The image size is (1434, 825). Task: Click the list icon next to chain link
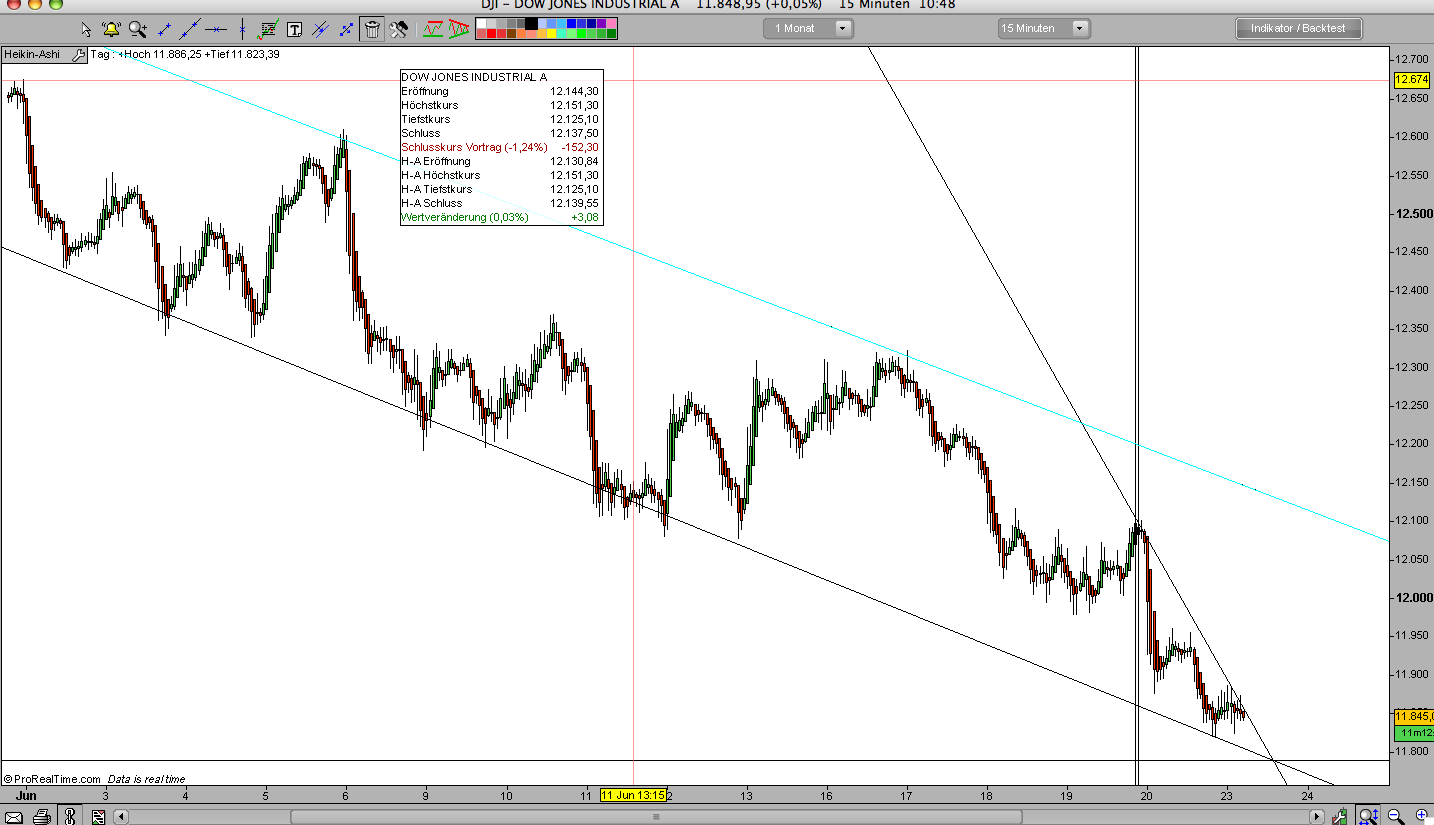[97, 816]
